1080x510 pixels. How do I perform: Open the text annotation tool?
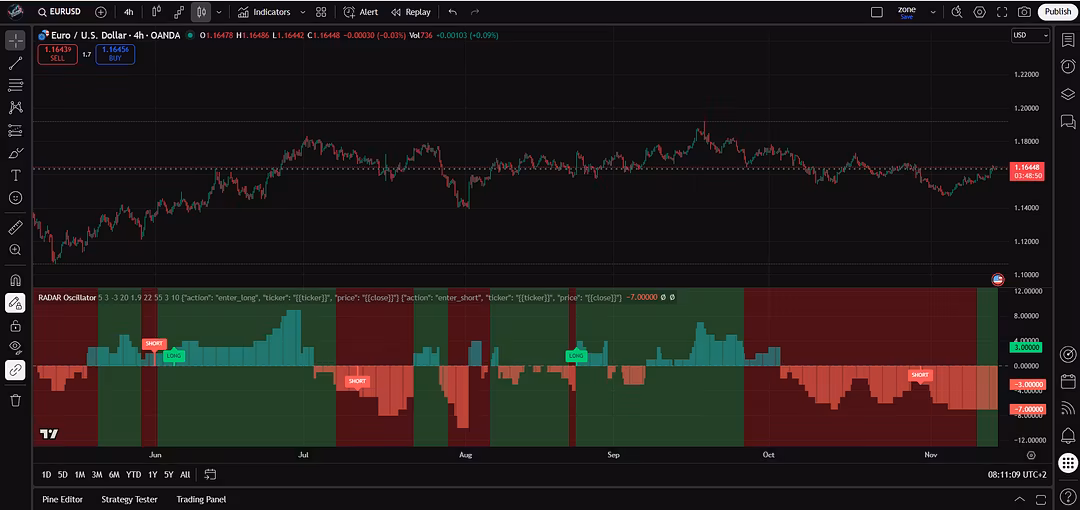15,175
